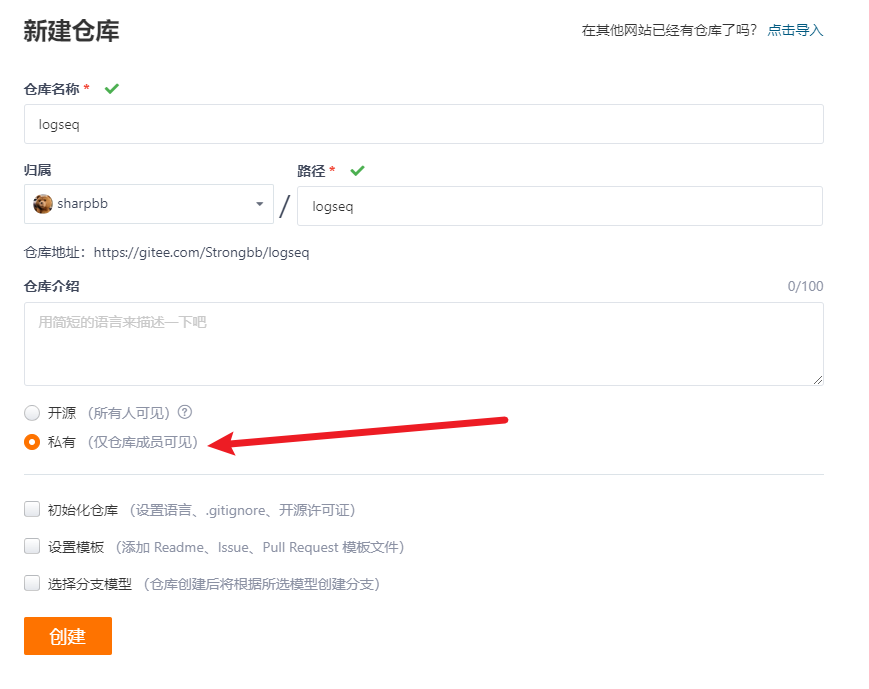Click the 归属 label
869x689 pixels.
pos(38,170)
